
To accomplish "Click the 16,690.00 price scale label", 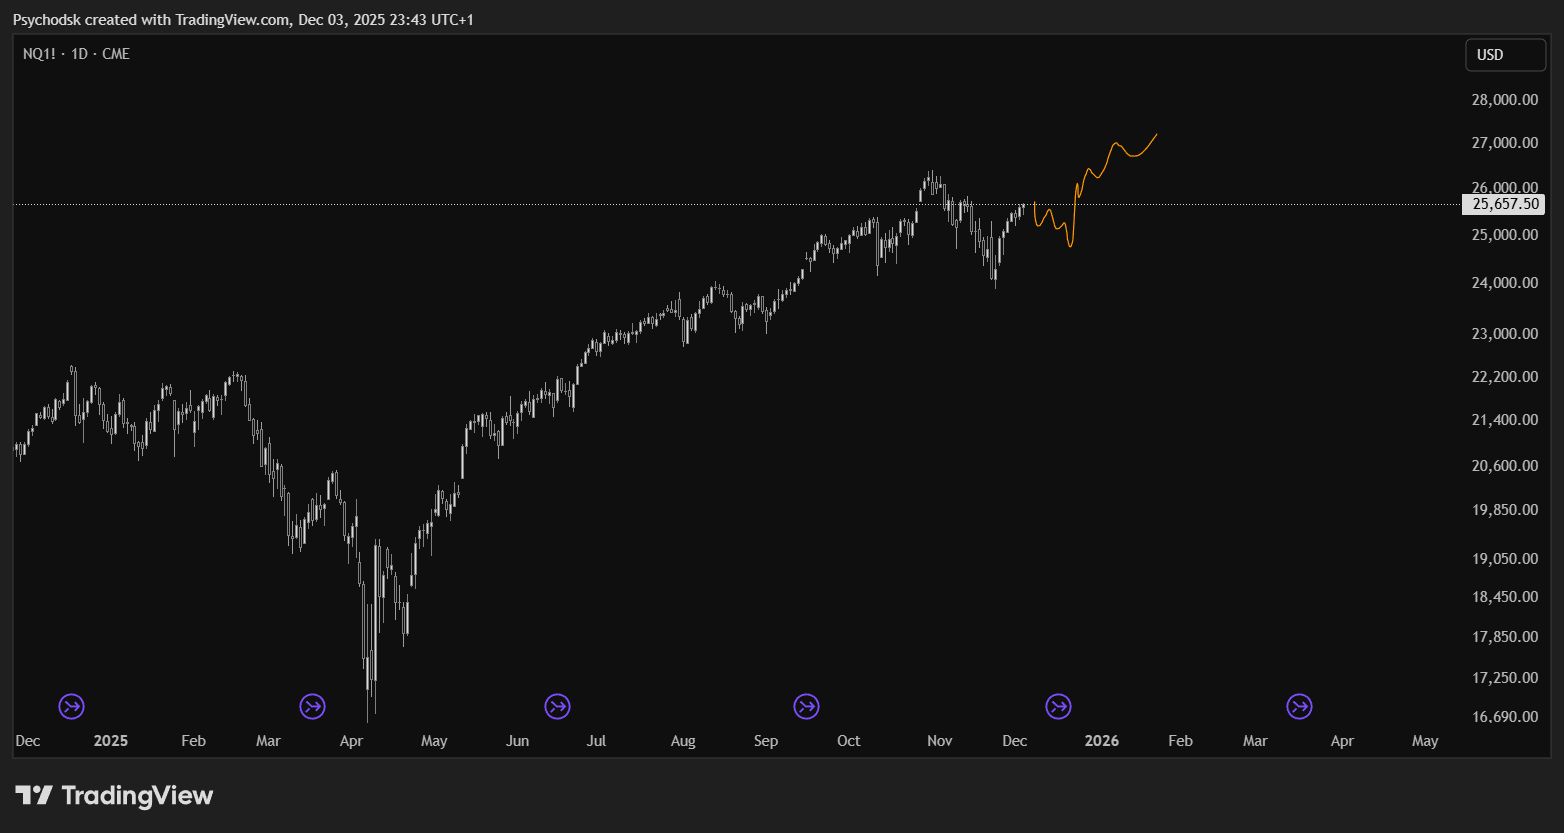I will (1504, 717).
